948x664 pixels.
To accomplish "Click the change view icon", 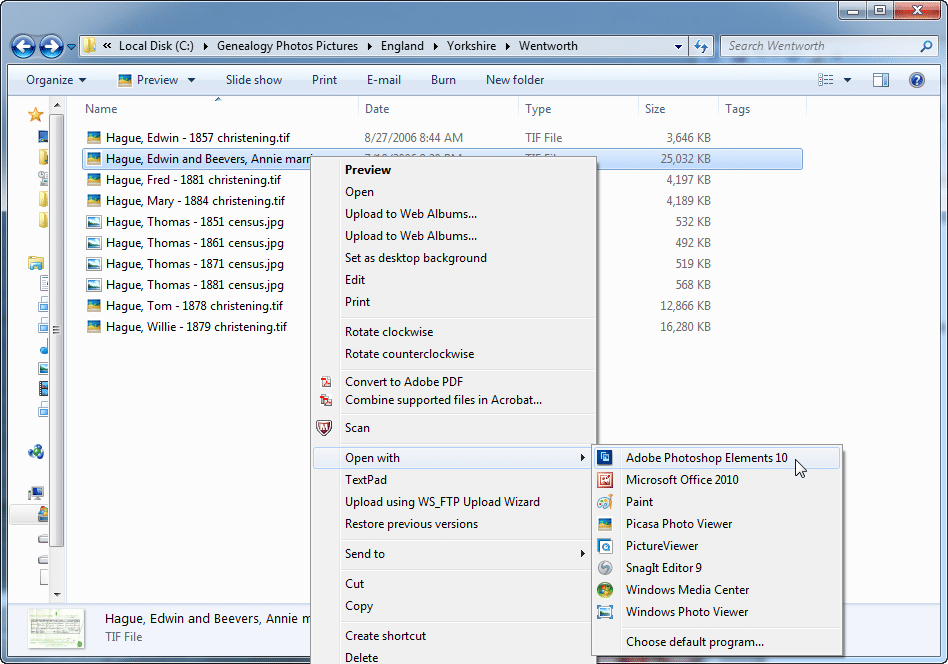I will (x=825, y=80).
